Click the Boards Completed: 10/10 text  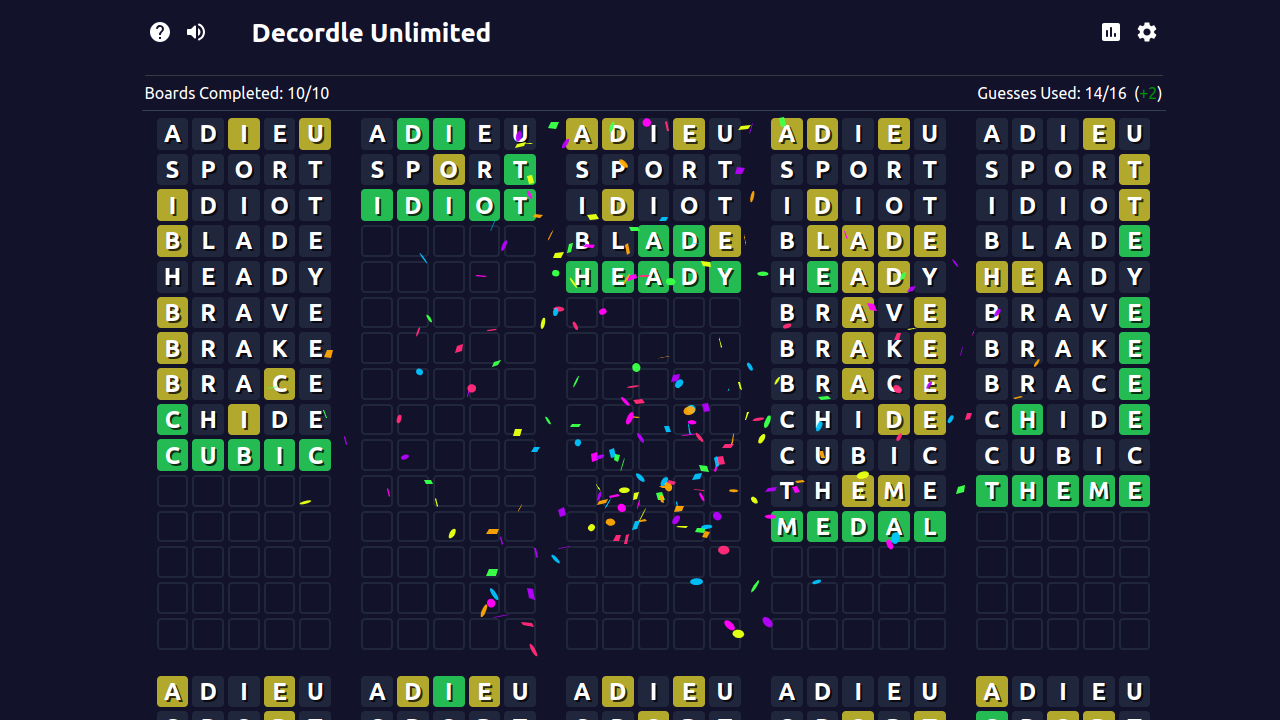(x=237, y=93)
